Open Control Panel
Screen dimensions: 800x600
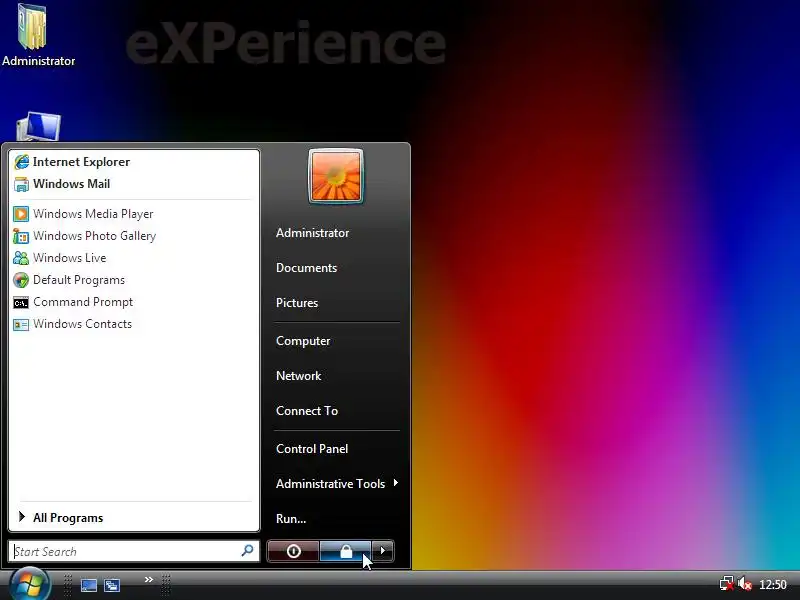[x=312, y=449]
